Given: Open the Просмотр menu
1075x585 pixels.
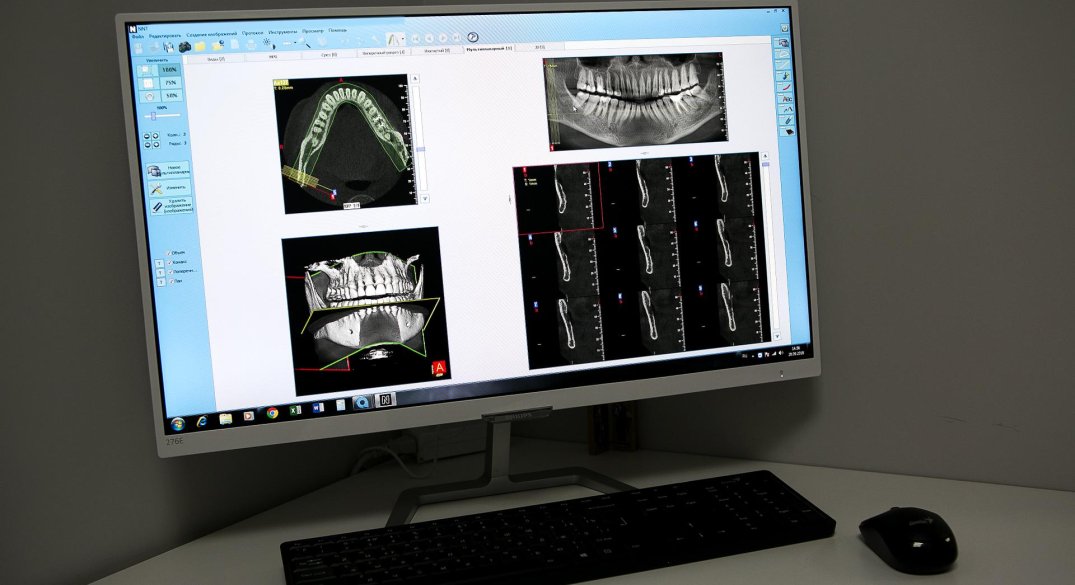Looking at the screenshot, I should [x=313, y=31].
